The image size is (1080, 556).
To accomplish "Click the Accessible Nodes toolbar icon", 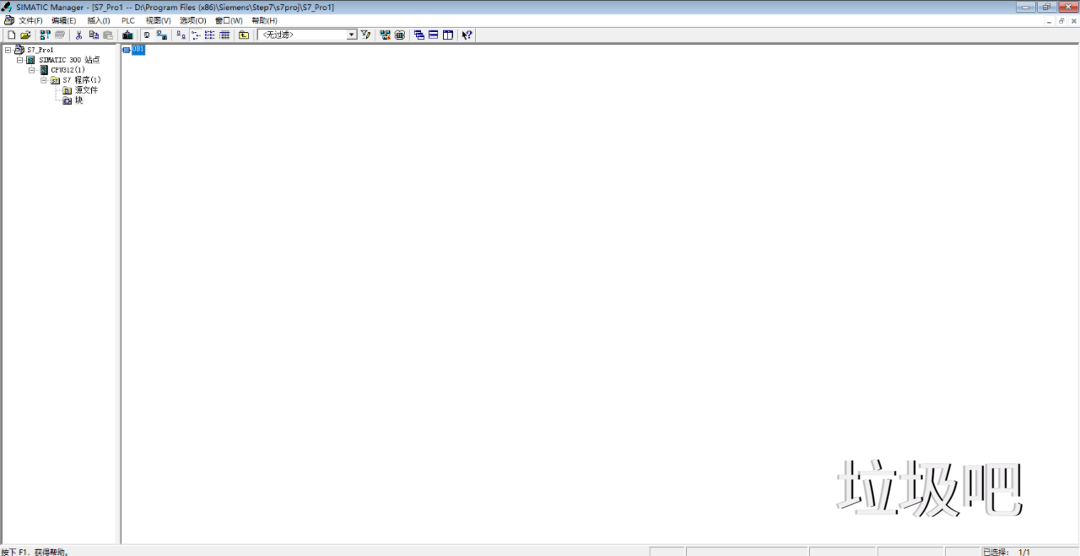I will 45,35.
